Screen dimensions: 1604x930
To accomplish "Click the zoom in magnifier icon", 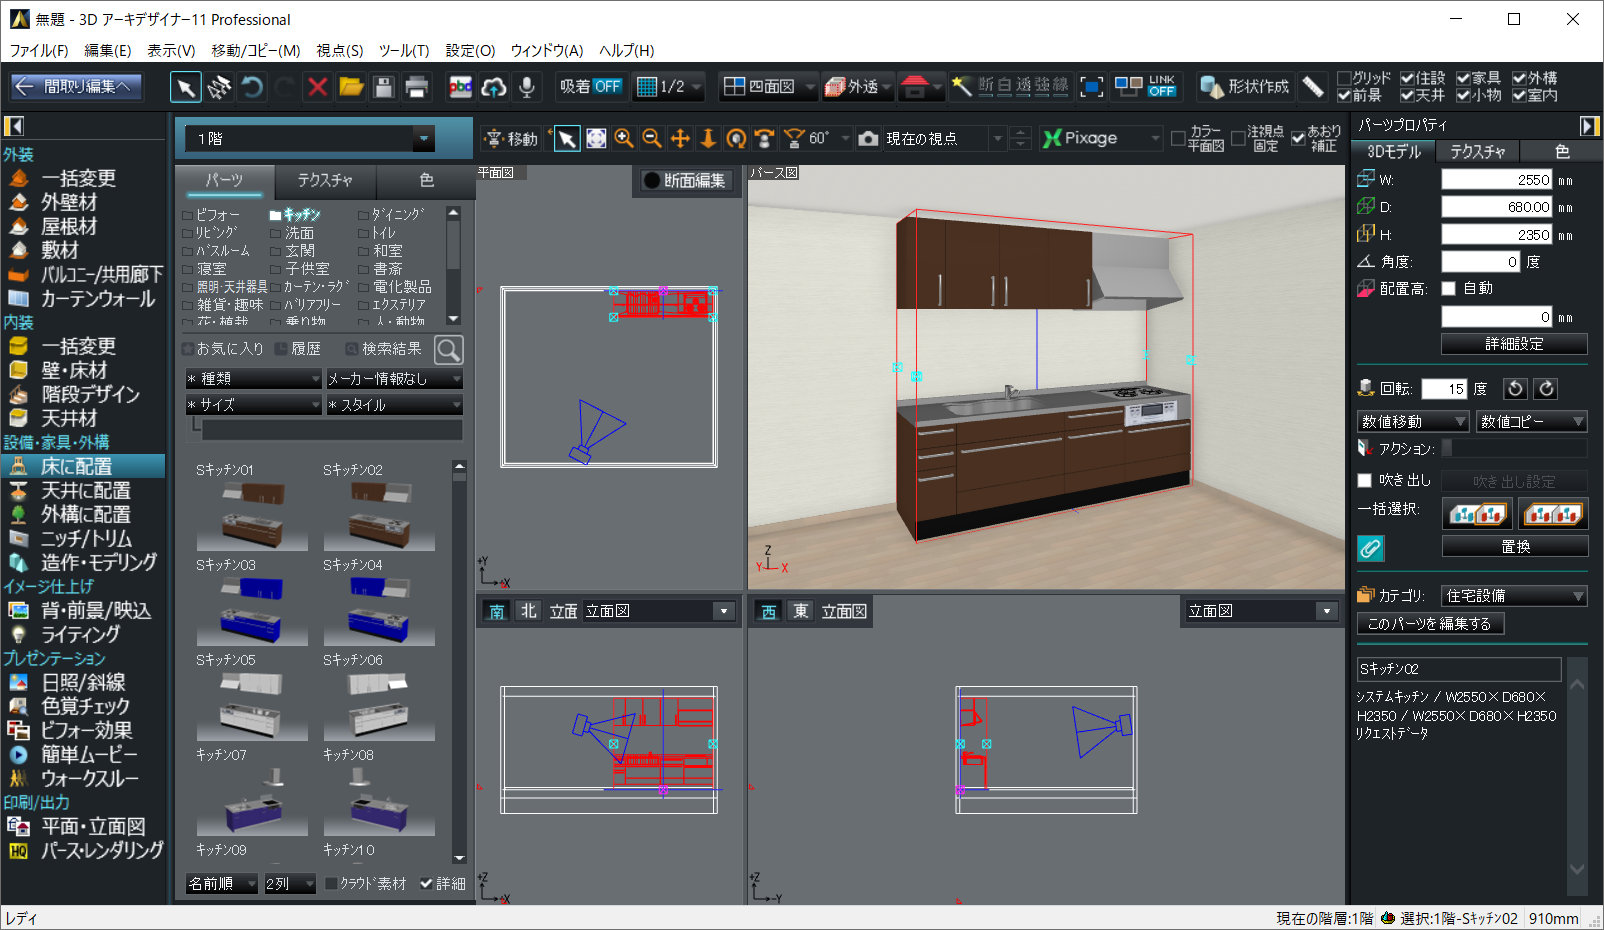I will coord(624,139).
